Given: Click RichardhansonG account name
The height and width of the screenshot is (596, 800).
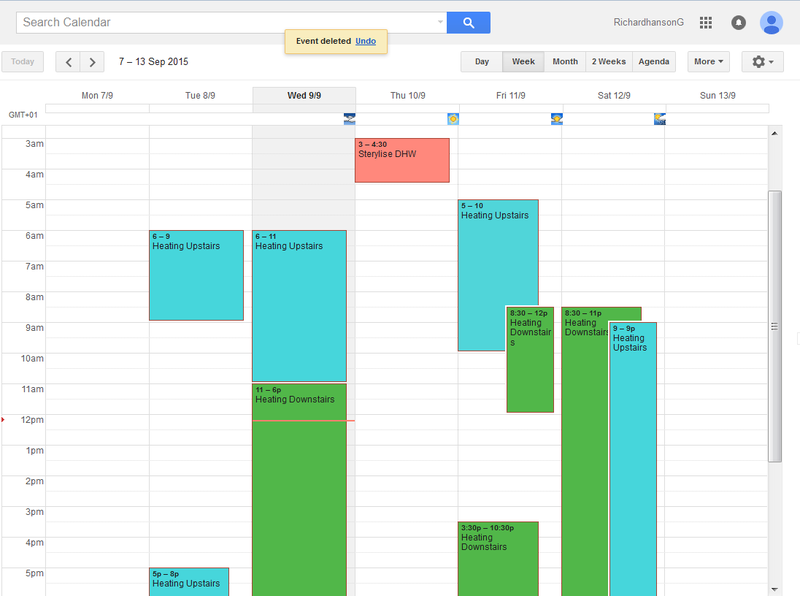Looking at the screenshot, I should (648, 22).
